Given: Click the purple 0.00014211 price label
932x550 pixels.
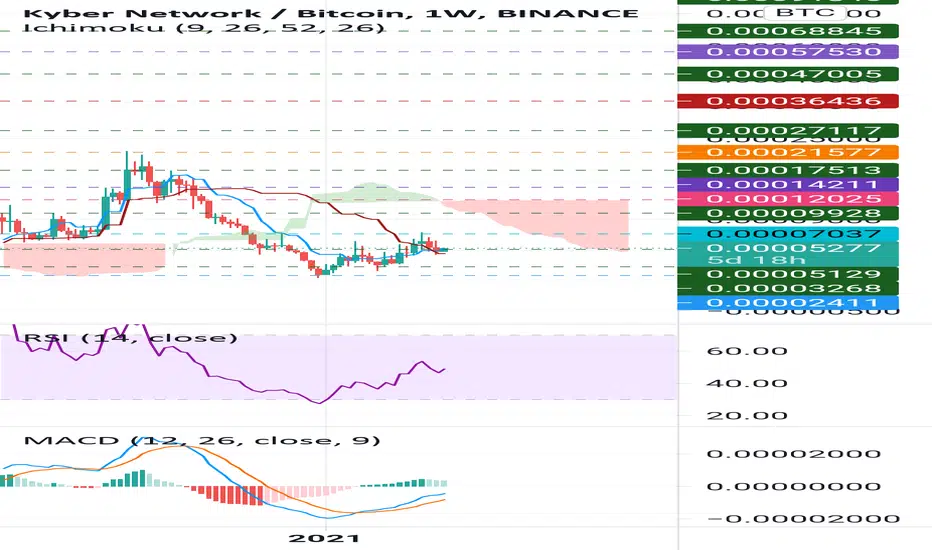Looking at the screenshot, I should pyautogui.click(x=788, y=184).
